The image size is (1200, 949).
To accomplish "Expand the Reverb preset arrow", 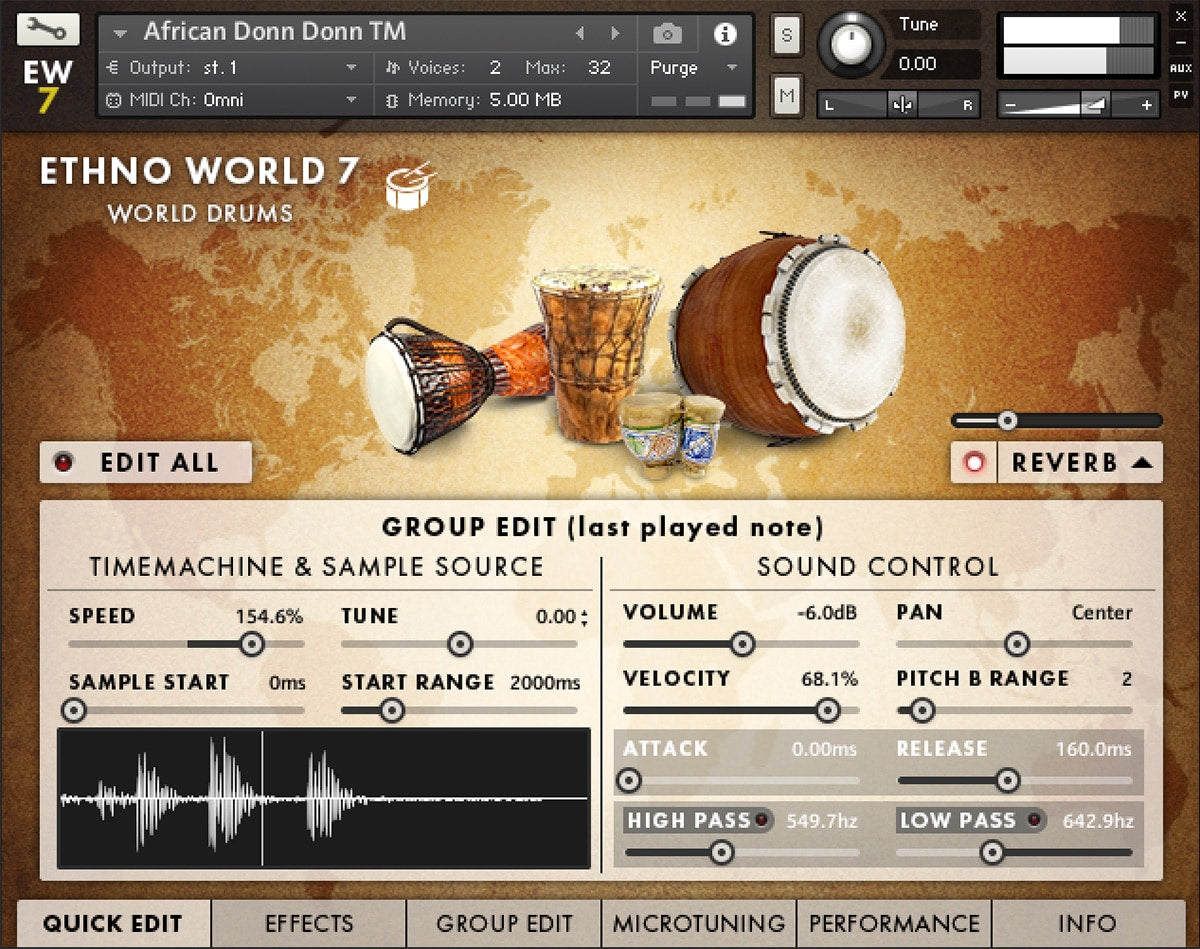I will 1143,463.
